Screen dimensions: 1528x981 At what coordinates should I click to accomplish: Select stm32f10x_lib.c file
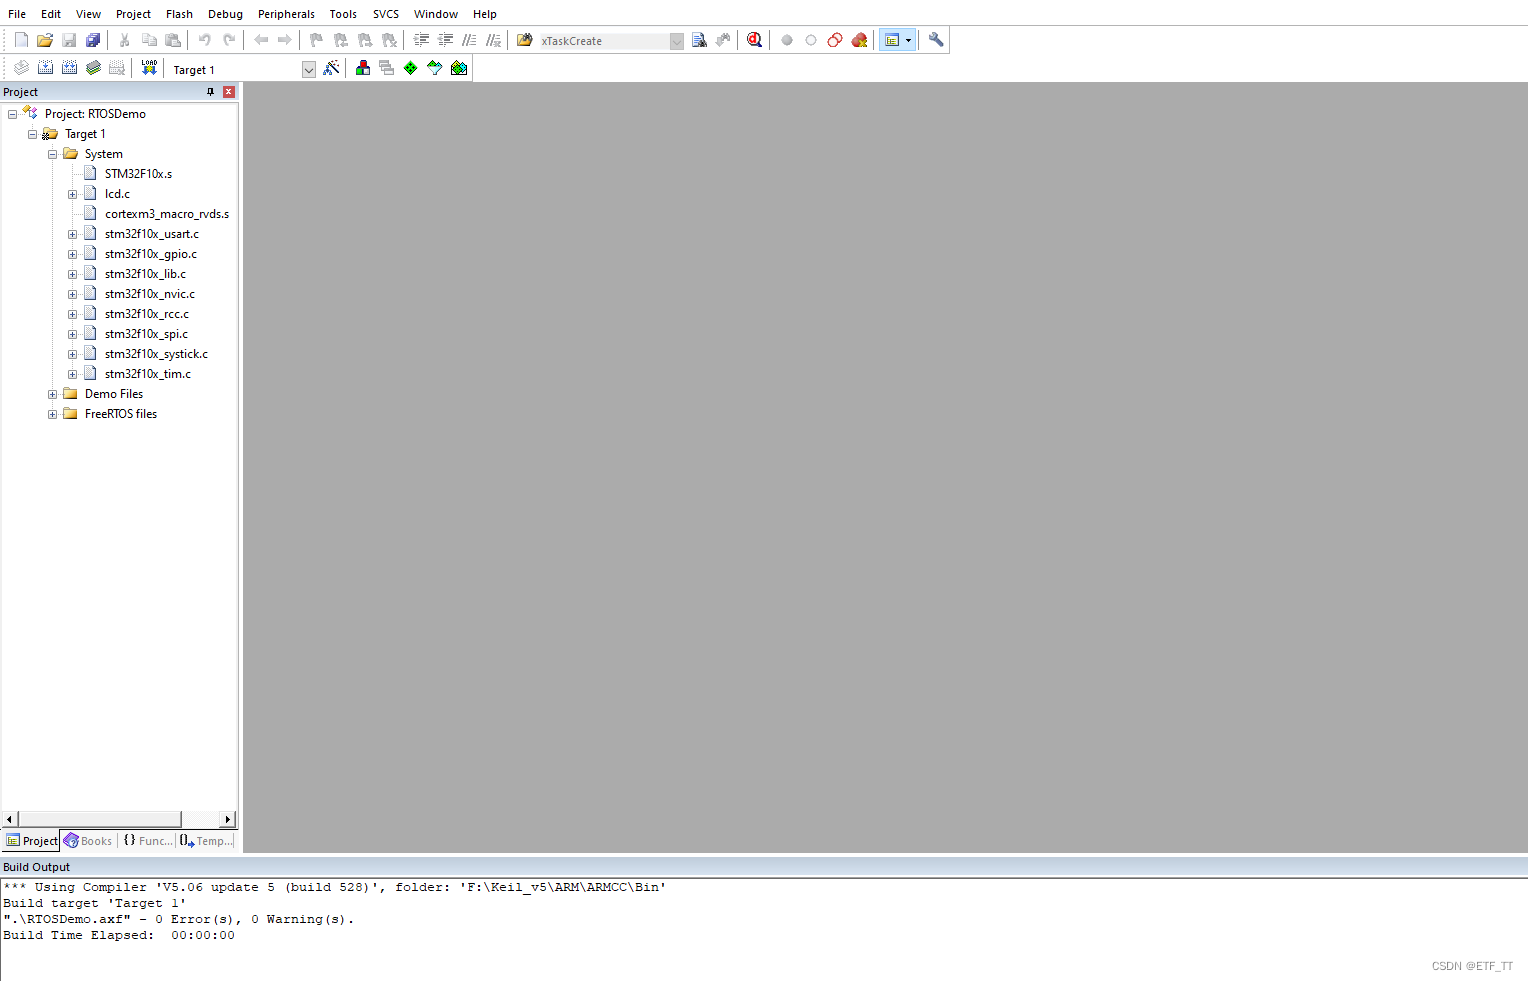tap(145, 274)
